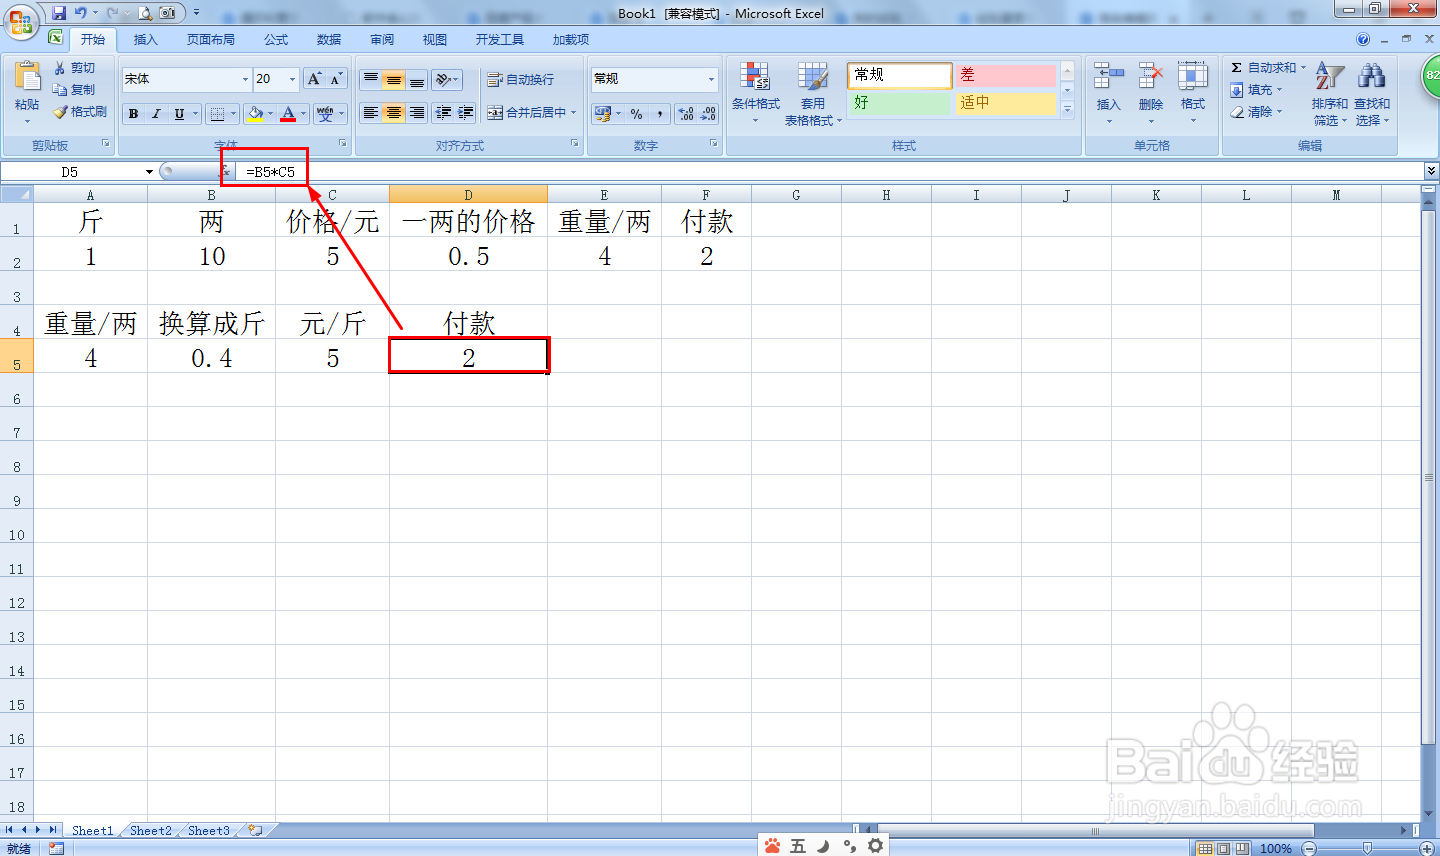Switch to the Sheet2 worksheet tab
The width and height of the screenshot is (1440, 856).
pos(149,830)
